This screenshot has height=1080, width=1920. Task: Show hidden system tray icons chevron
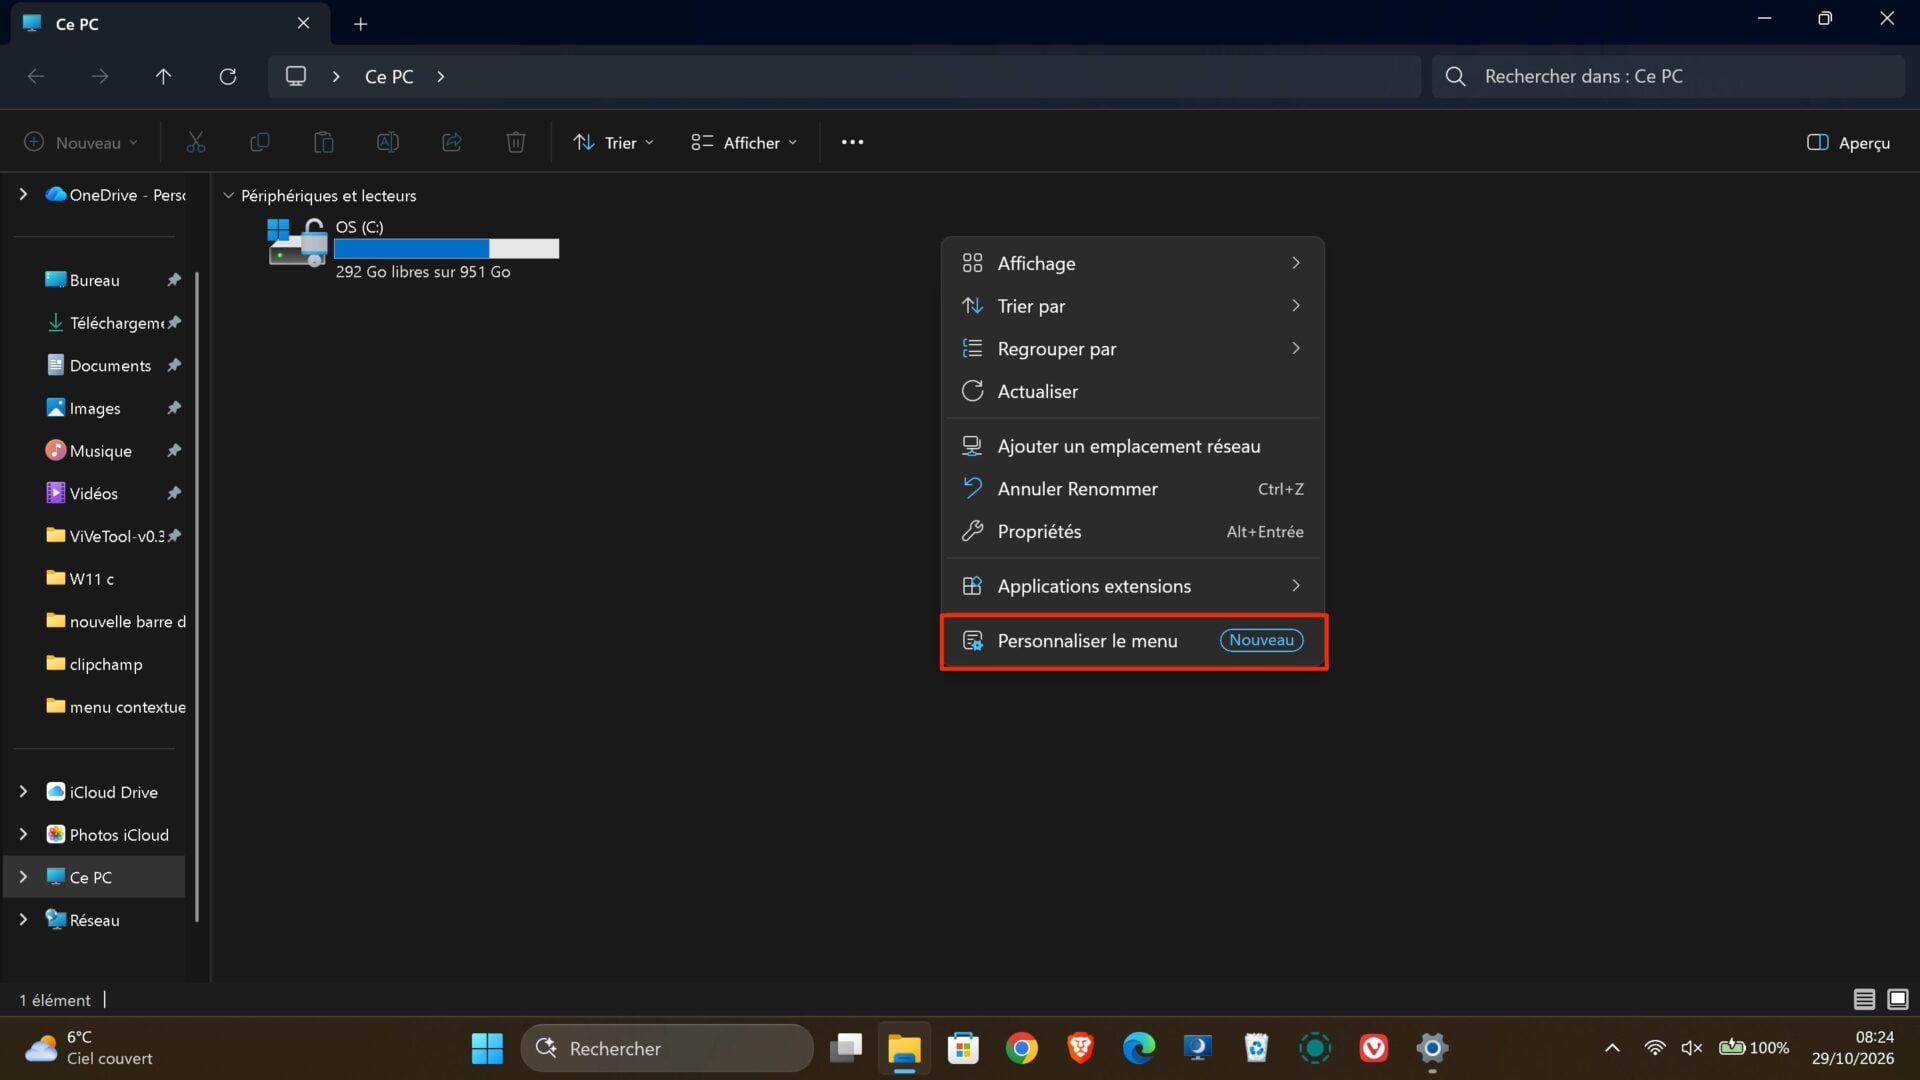tap(1612, 1048)
